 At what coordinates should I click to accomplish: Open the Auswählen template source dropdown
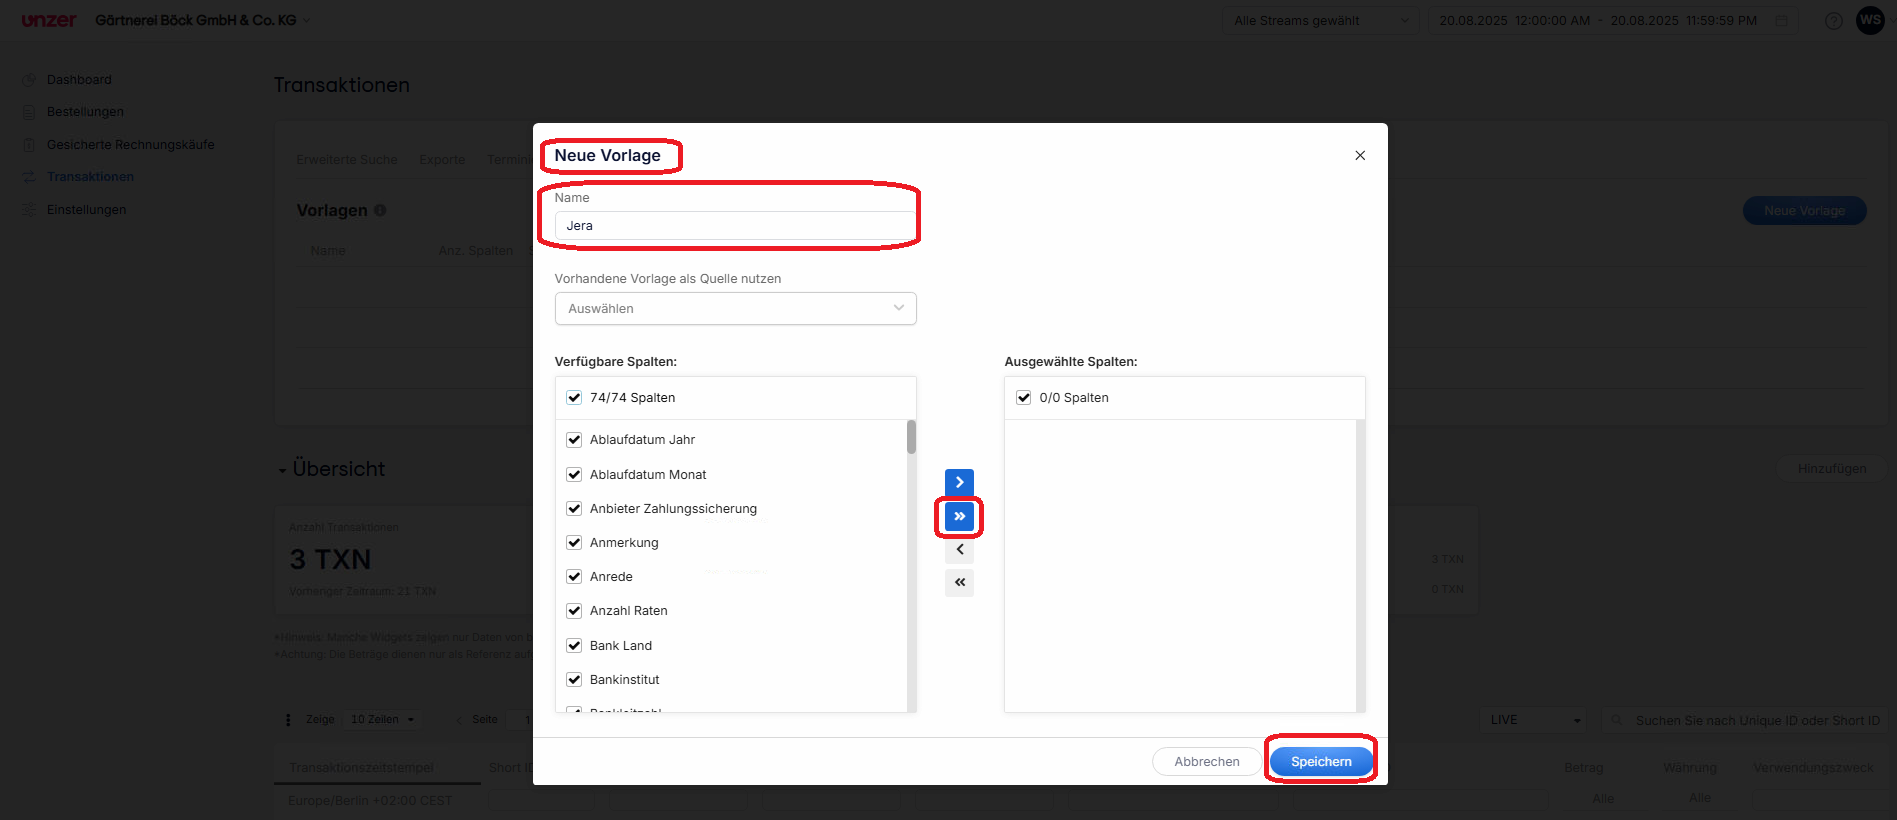pyautogui.click(x=735, y=309)
